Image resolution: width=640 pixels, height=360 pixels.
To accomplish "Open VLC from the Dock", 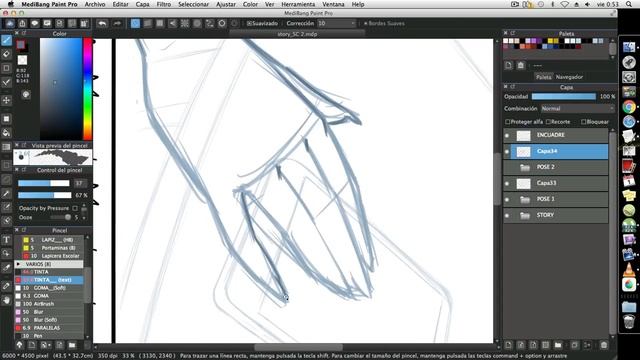I will point(629,269).
